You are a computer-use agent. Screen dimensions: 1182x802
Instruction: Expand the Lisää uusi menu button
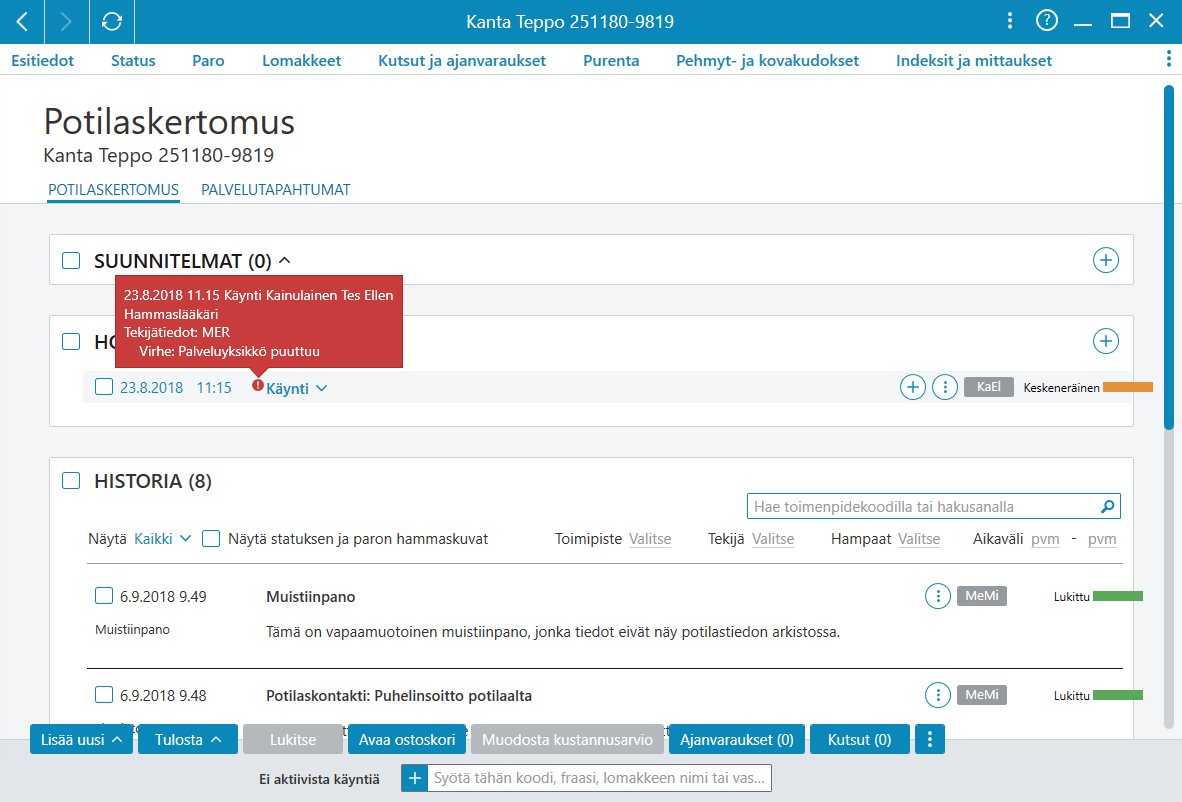point(81,739)
